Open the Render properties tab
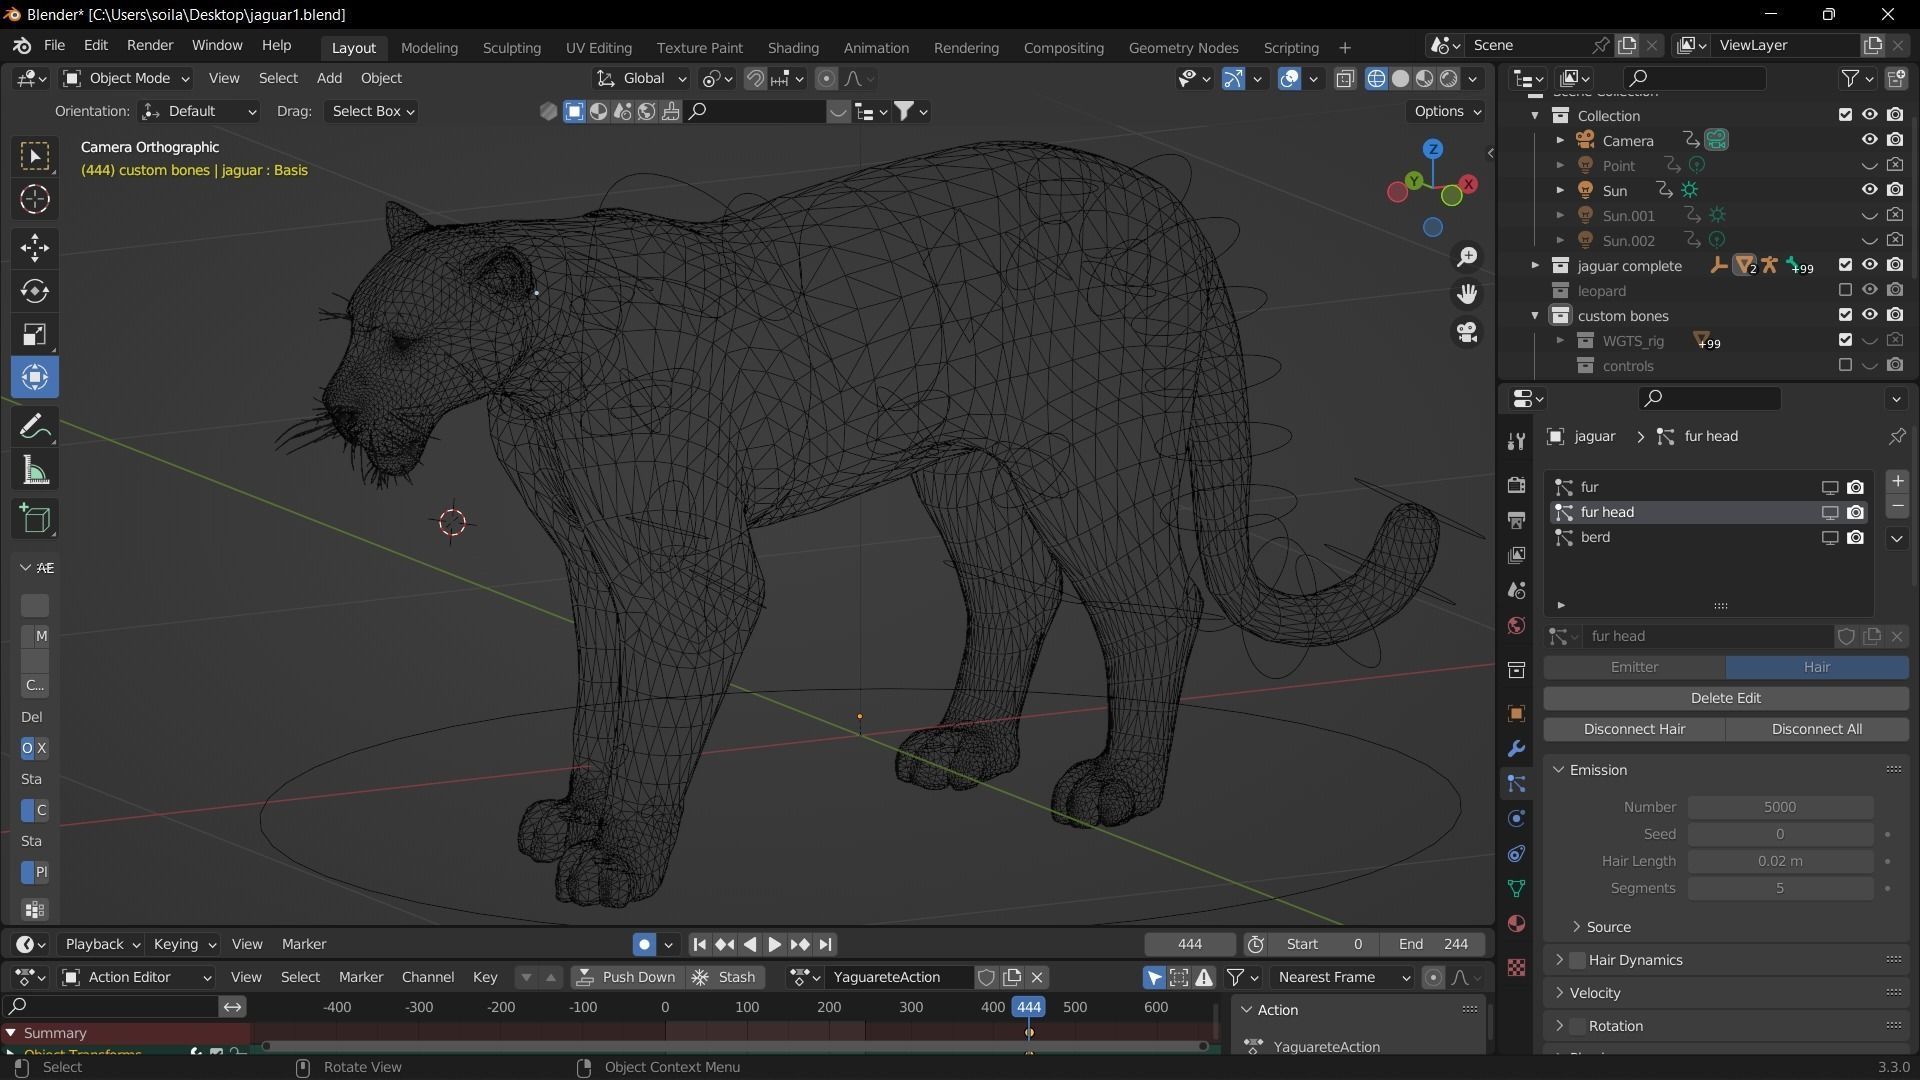Image resolution: width=1920 pixels, height=1080 pixels. click(1516, 485)
